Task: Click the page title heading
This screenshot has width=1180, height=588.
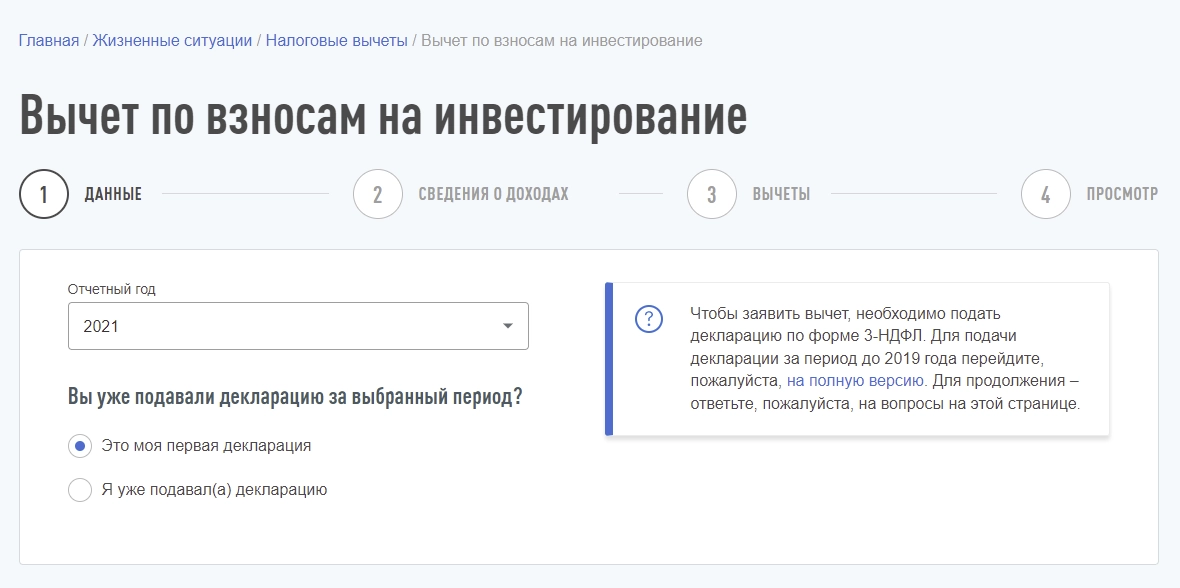Action: point(383,116)
